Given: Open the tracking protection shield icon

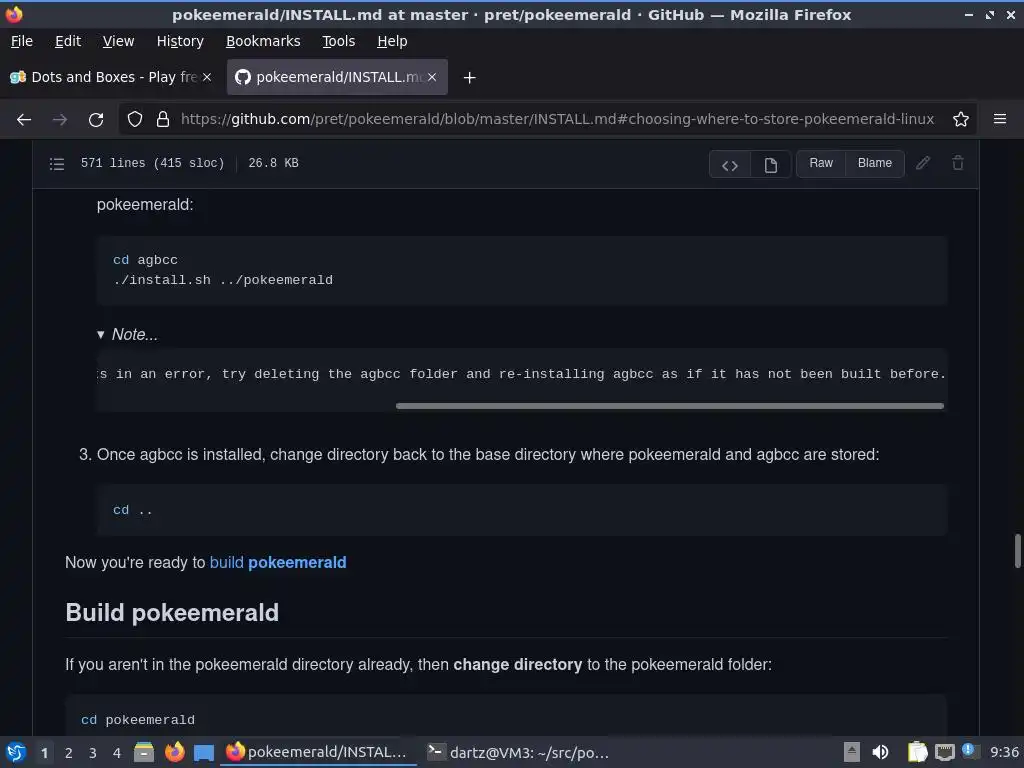Looking at the screenshot, I should pyautogui.click(x=135, y=120).
